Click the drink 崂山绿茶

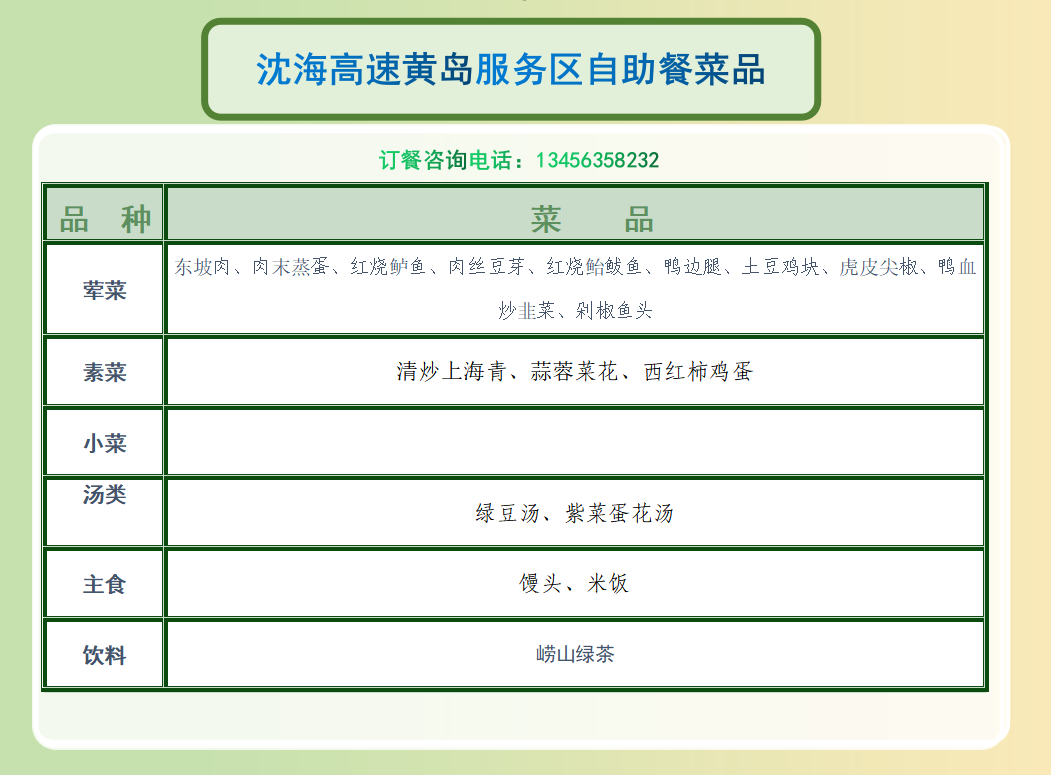pos(575,654)
